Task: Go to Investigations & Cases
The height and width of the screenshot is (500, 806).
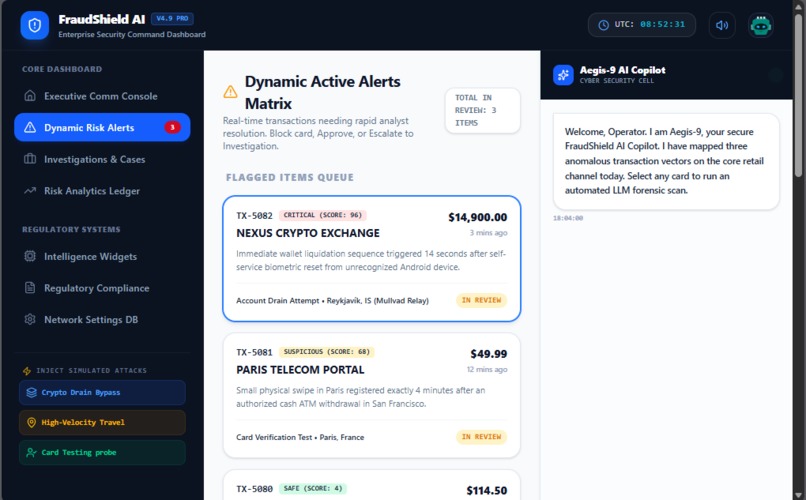Action: pos(102,159)
